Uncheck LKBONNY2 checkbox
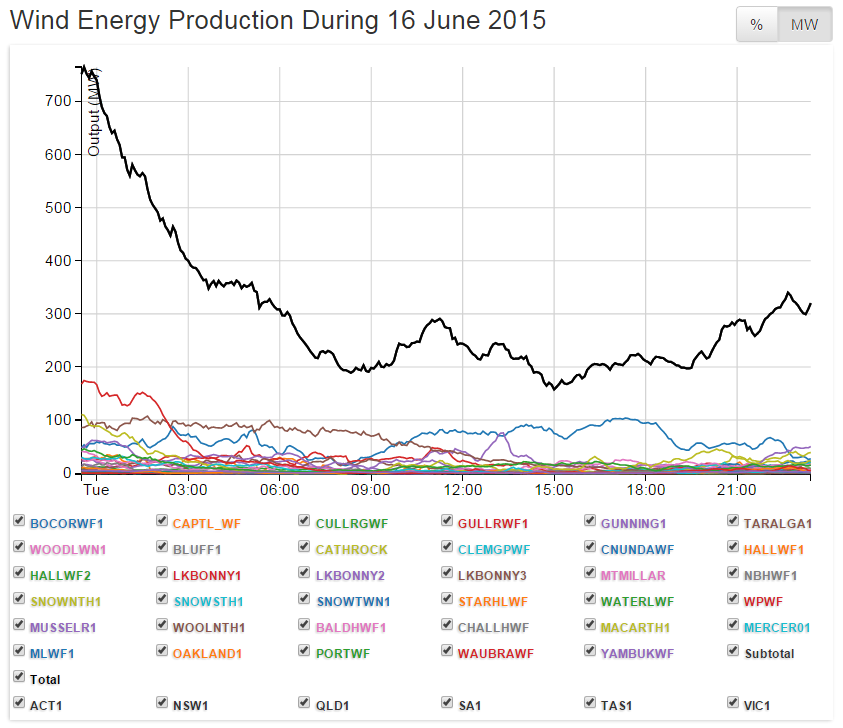Image resolution: width=843 pixels, height=728 pixels. 305,574
